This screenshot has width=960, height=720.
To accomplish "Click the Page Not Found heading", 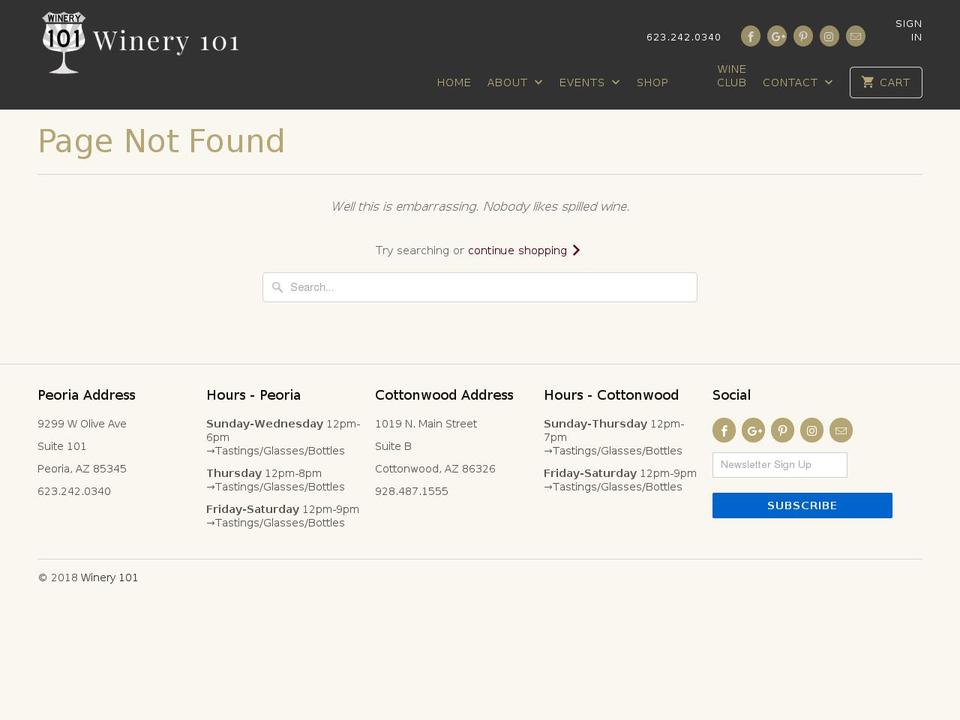I will tap(161, 141).
